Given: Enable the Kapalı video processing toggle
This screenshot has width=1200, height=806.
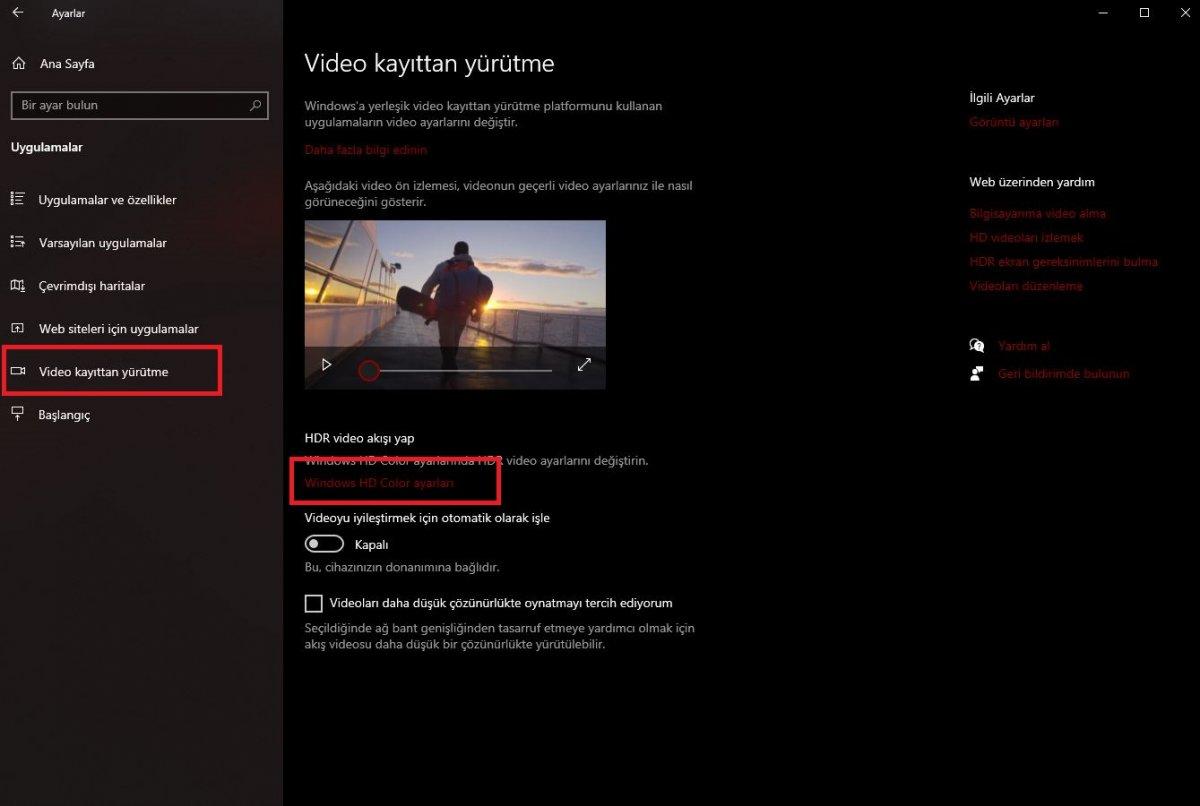Looking at the screenshot, I should [324, 543].
